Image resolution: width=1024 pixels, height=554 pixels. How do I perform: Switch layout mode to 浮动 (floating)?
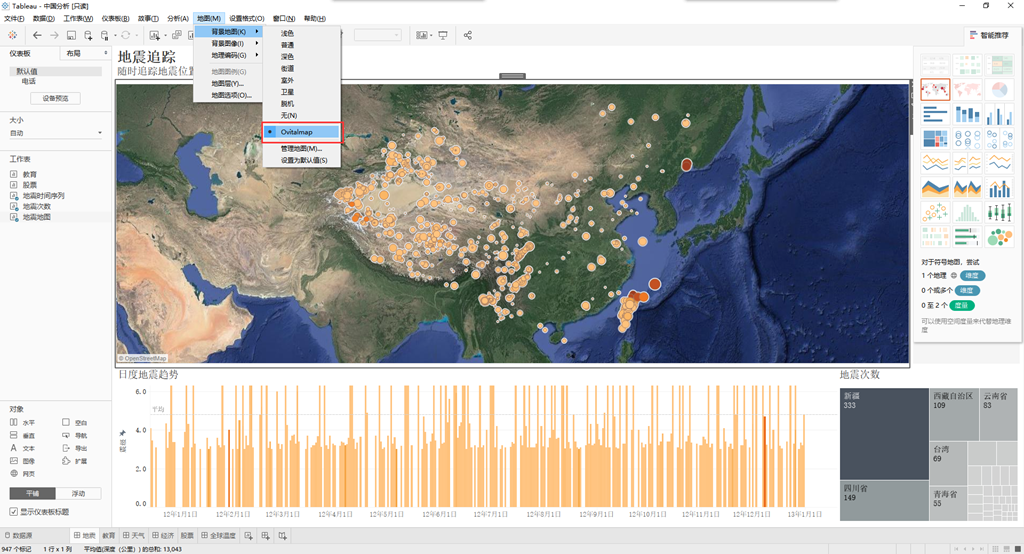[78, 493]
